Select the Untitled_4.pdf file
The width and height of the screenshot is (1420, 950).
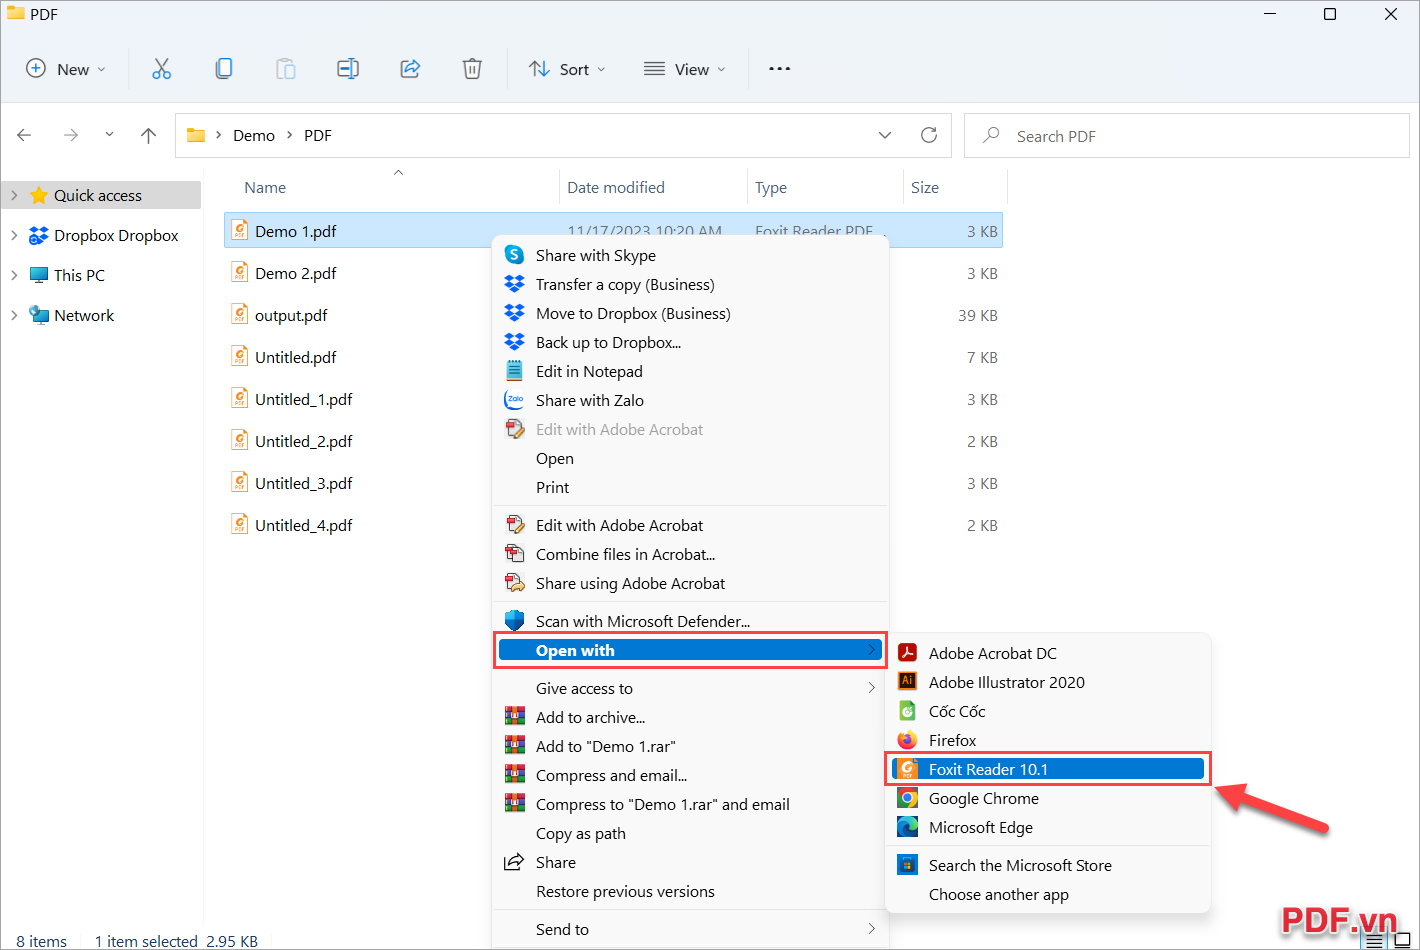(x=303, y=525)
